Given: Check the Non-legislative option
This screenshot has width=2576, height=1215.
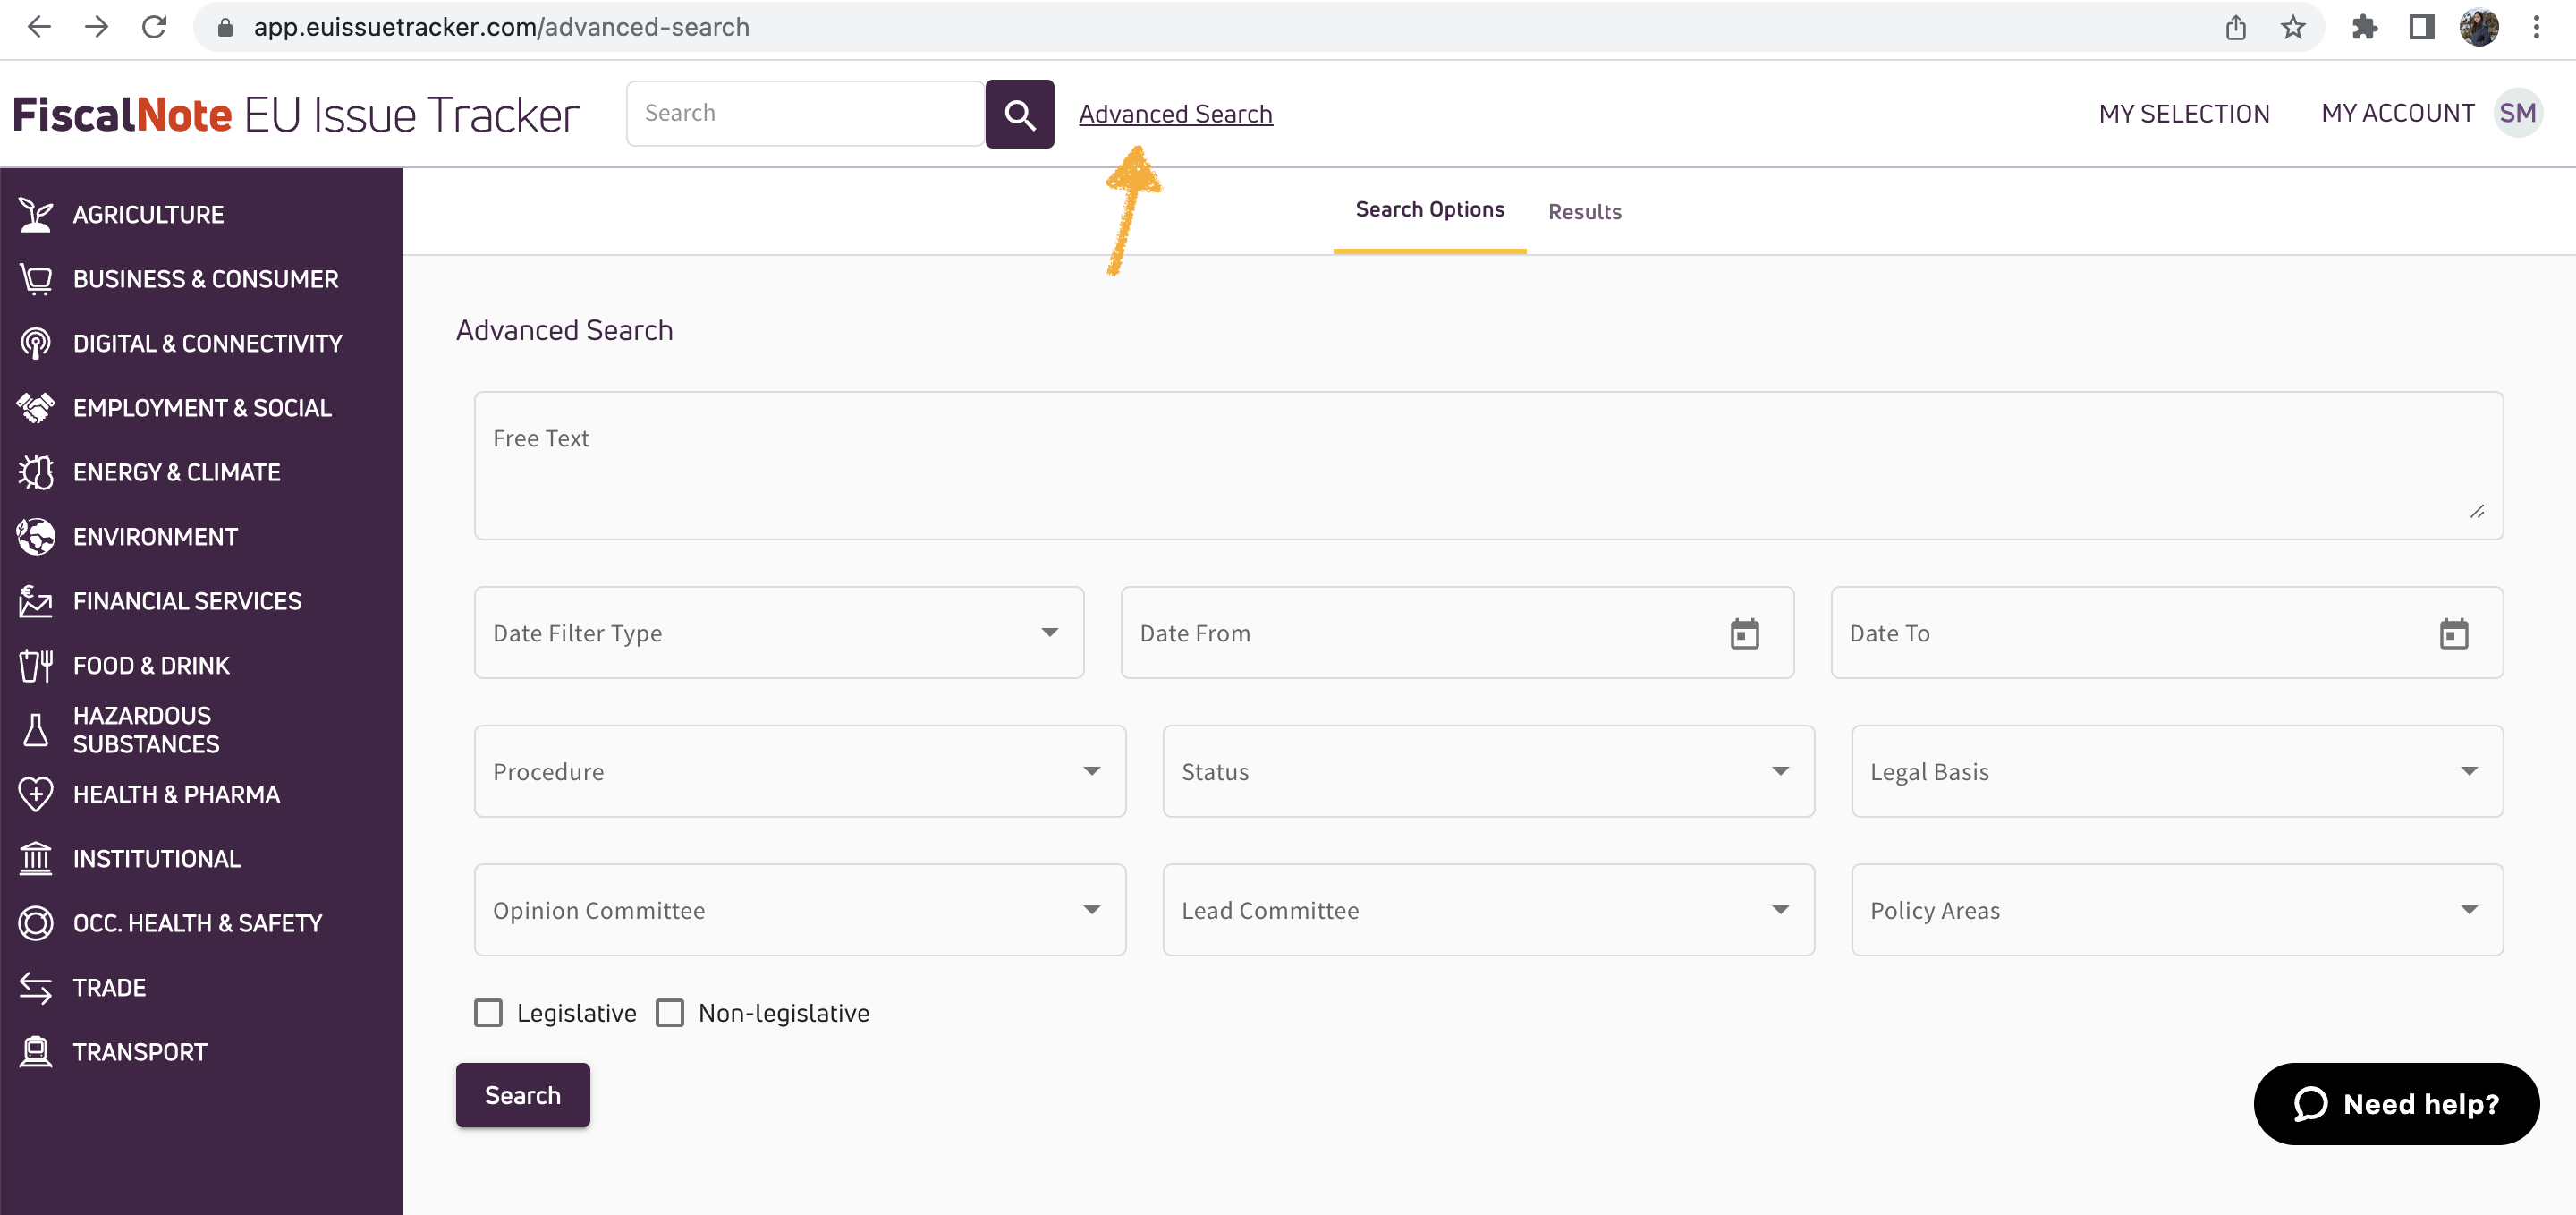Looking at the screenshot, I should tap(671, 1012).
